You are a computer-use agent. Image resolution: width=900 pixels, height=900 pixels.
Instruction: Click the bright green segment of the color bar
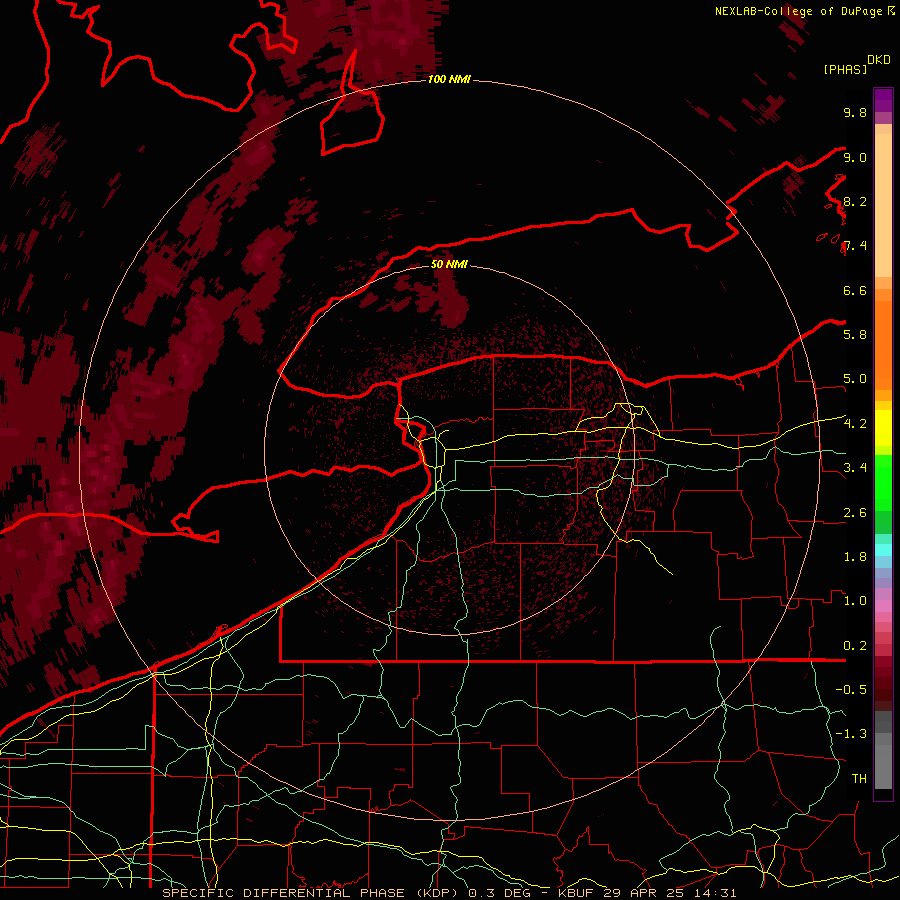point(883,483)
